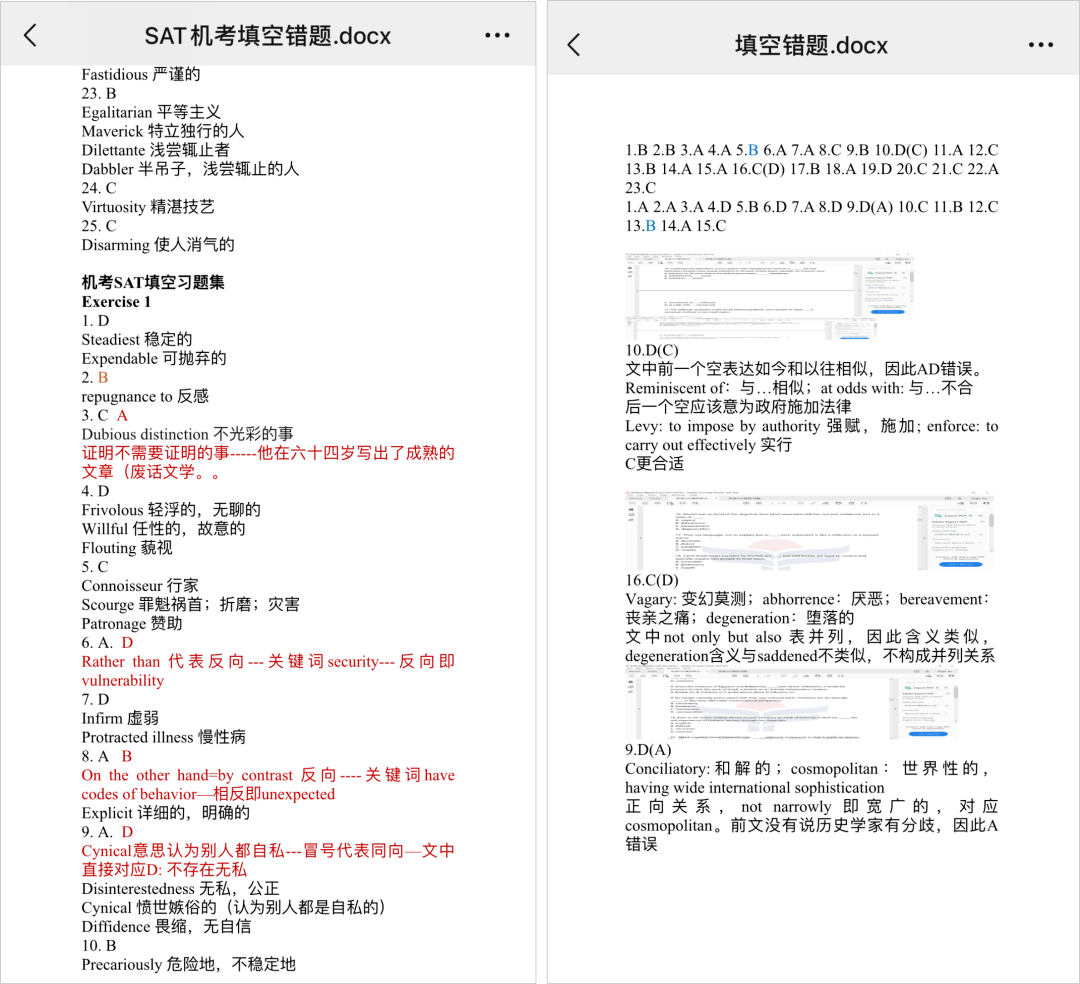
Task: Tap the 9.D(A) explanation heading
Action: (x=647, y=749)
